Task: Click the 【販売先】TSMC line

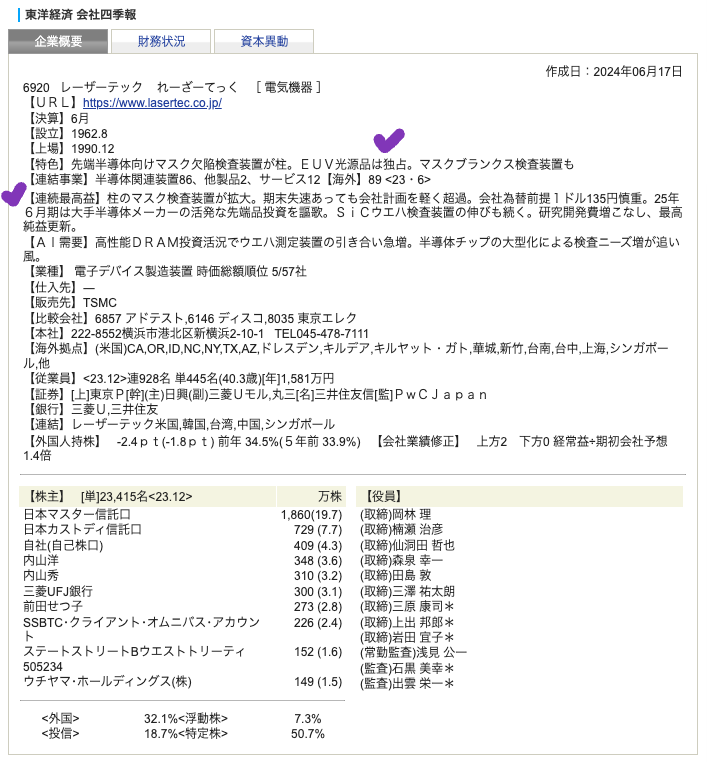Action: (x=70, y=303)
